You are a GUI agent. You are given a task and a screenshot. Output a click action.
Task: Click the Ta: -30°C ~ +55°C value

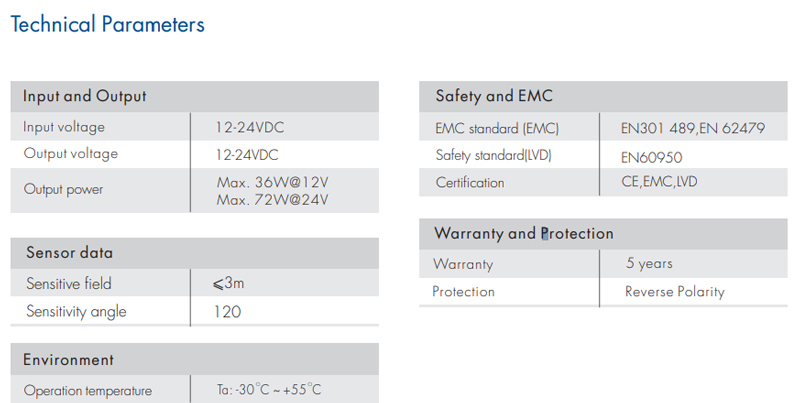click(x=269, y=390)
